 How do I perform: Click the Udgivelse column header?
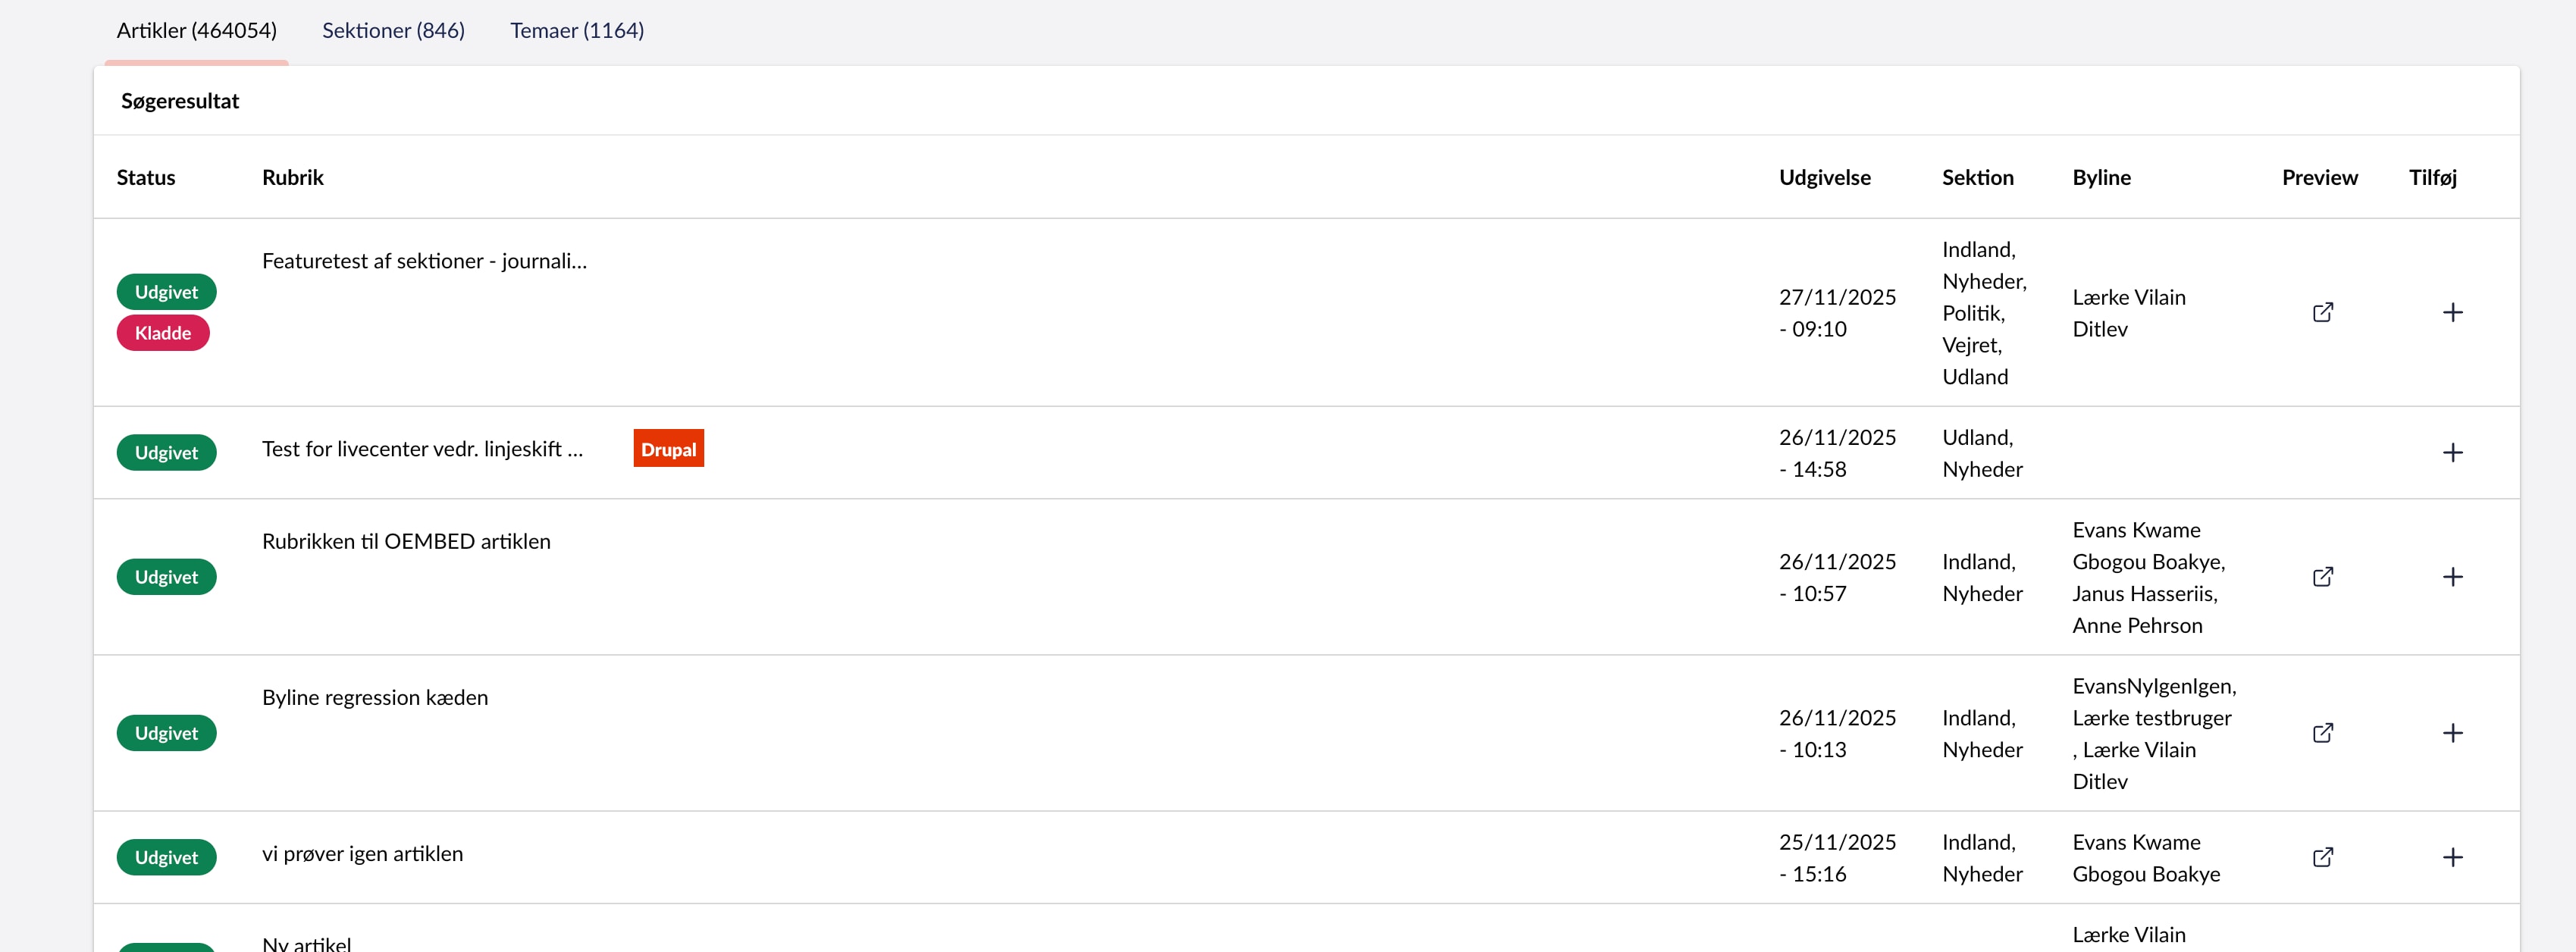(1824, 177)
